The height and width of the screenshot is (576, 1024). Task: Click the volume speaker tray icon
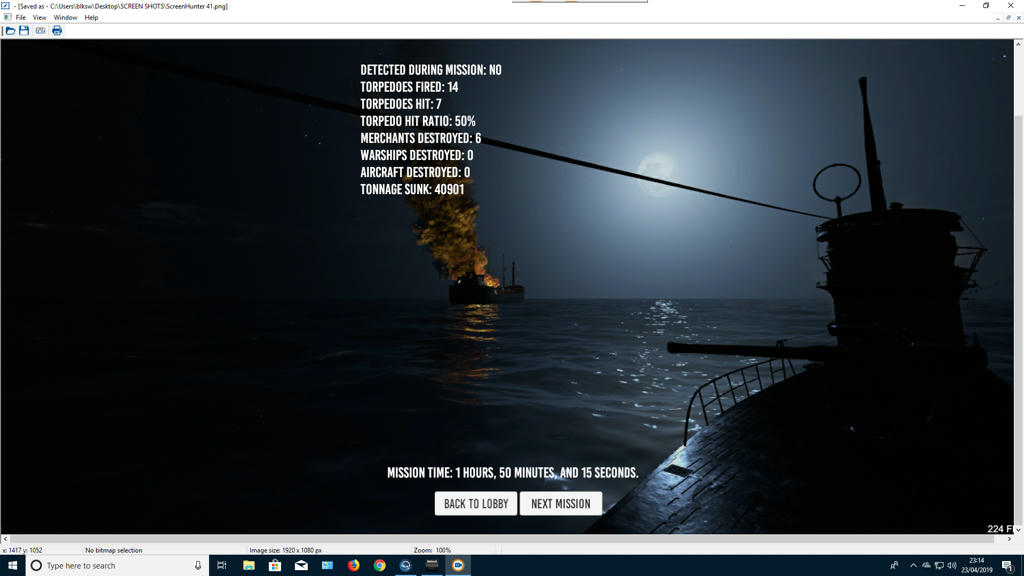coord(952,566)
